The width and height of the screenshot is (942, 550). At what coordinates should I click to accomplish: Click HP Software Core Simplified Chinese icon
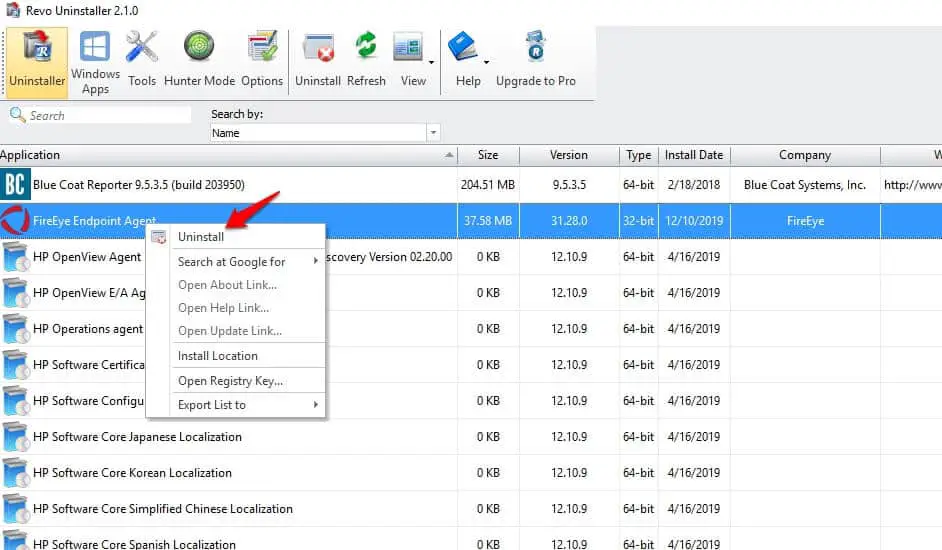[16, 509]
